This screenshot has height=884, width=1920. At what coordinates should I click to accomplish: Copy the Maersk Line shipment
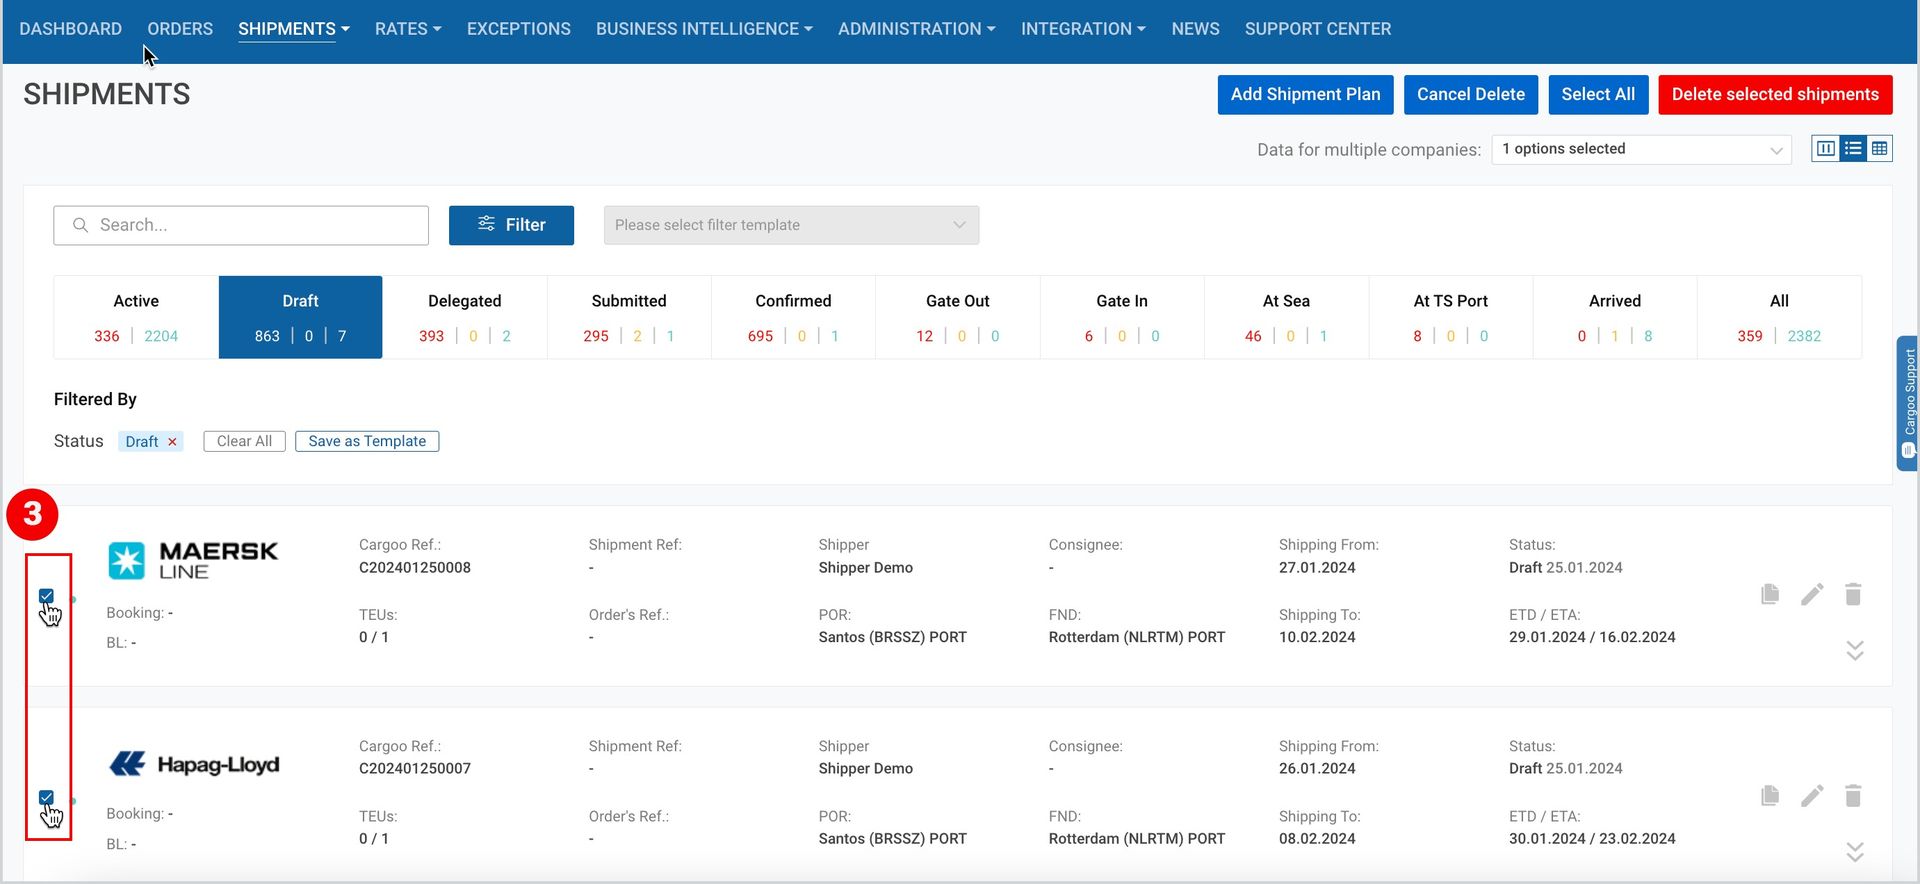pos(1769,594)
